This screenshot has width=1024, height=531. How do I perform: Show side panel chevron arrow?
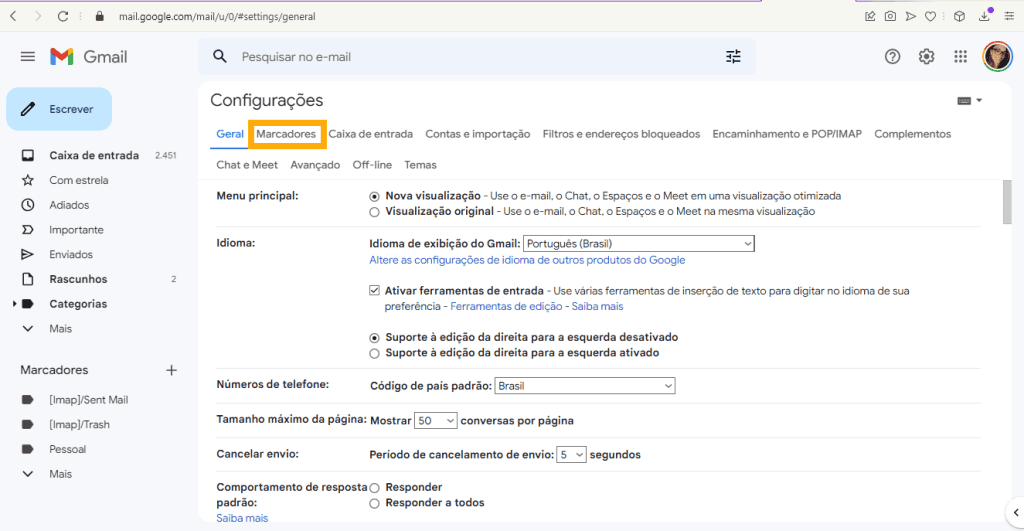coord(1016,513)
